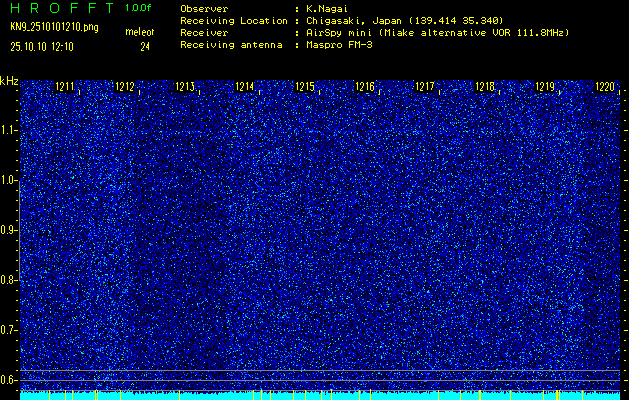
Task: Click the 1211 time marker
Action: [x=65, y=87]
